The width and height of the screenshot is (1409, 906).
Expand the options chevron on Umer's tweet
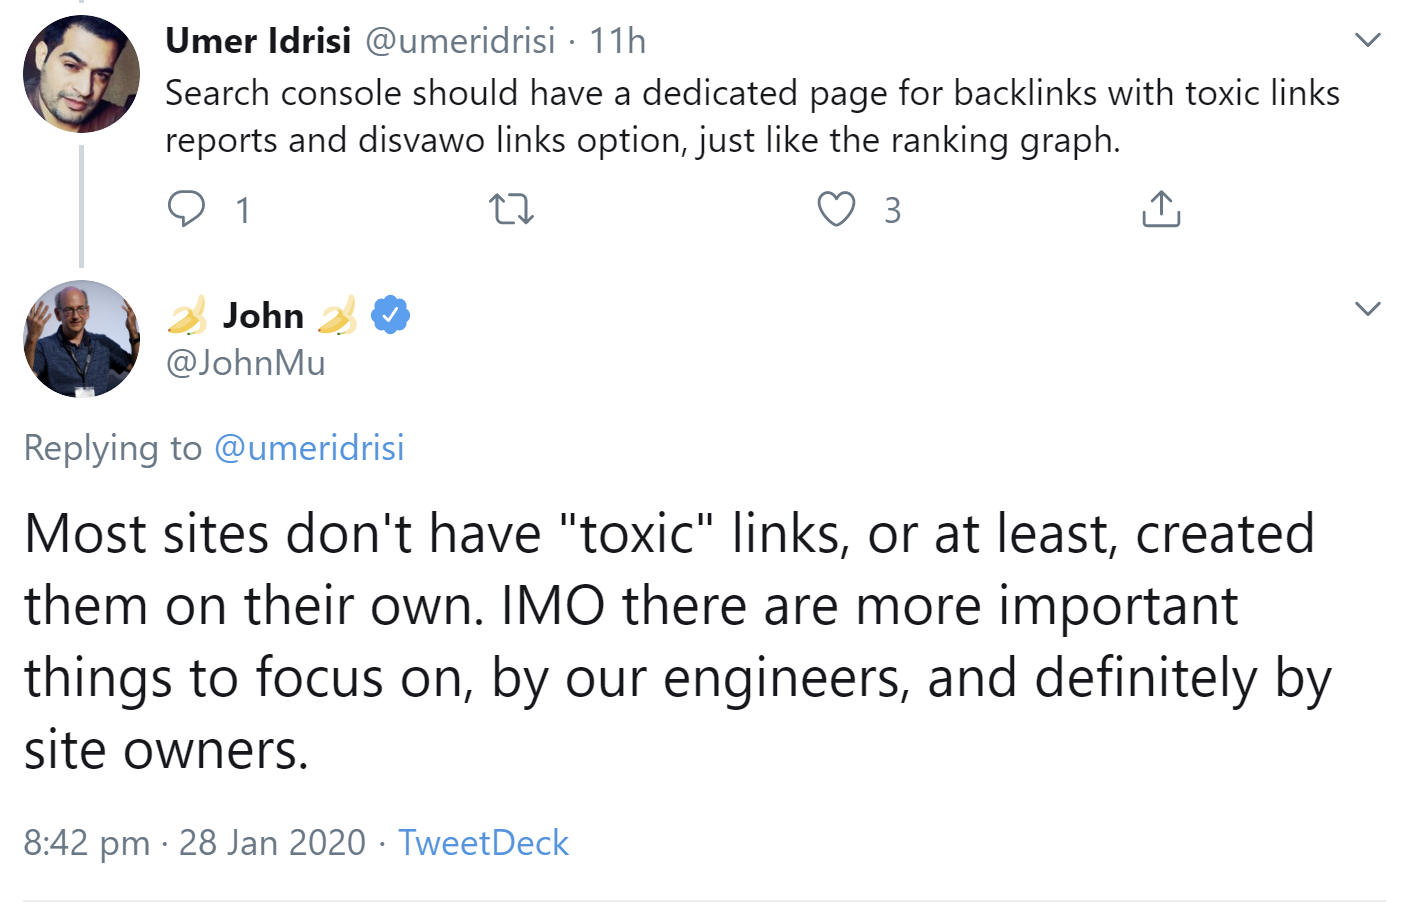pyautogui.click(x=1367, y=40)
